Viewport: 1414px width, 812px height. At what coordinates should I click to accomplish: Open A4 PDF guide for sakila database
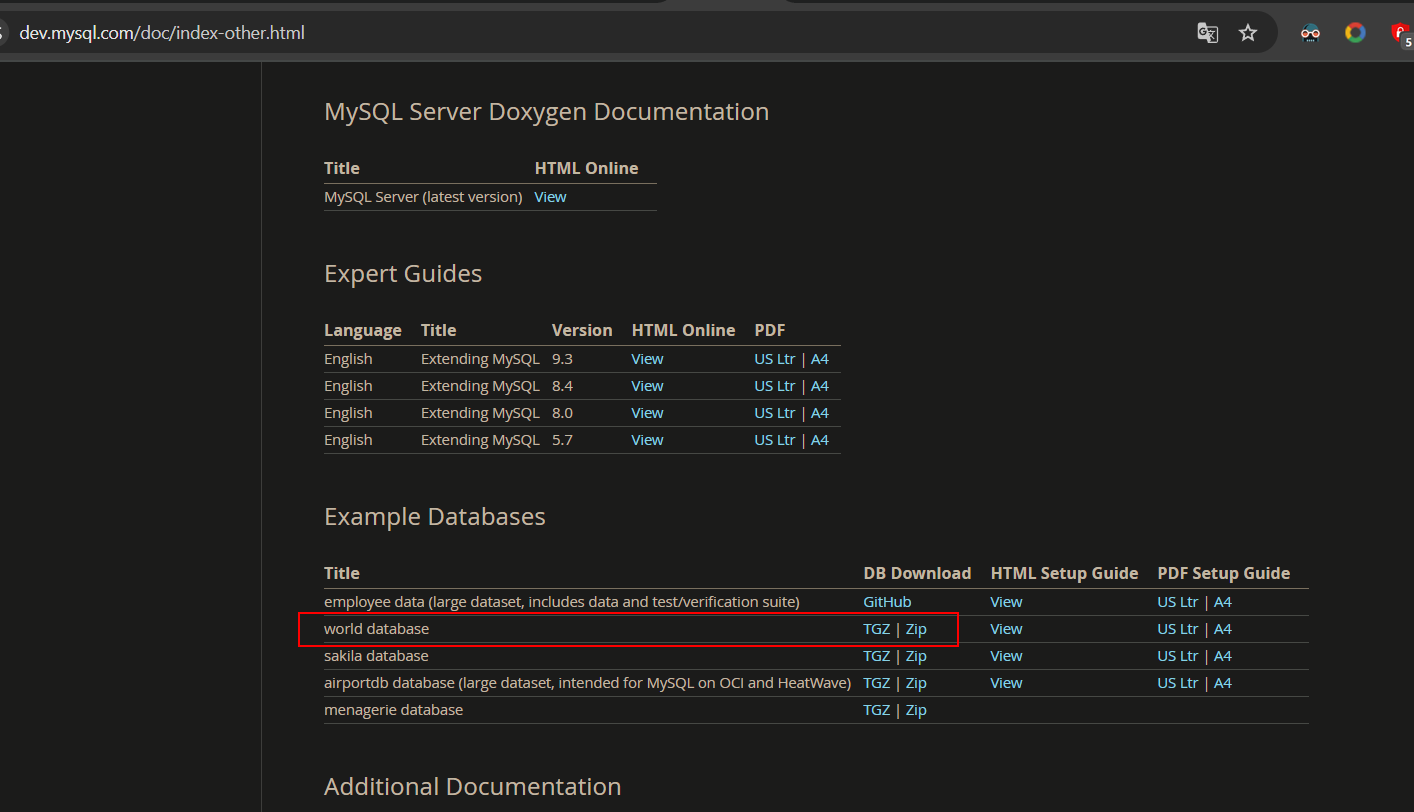point(1223,656)
